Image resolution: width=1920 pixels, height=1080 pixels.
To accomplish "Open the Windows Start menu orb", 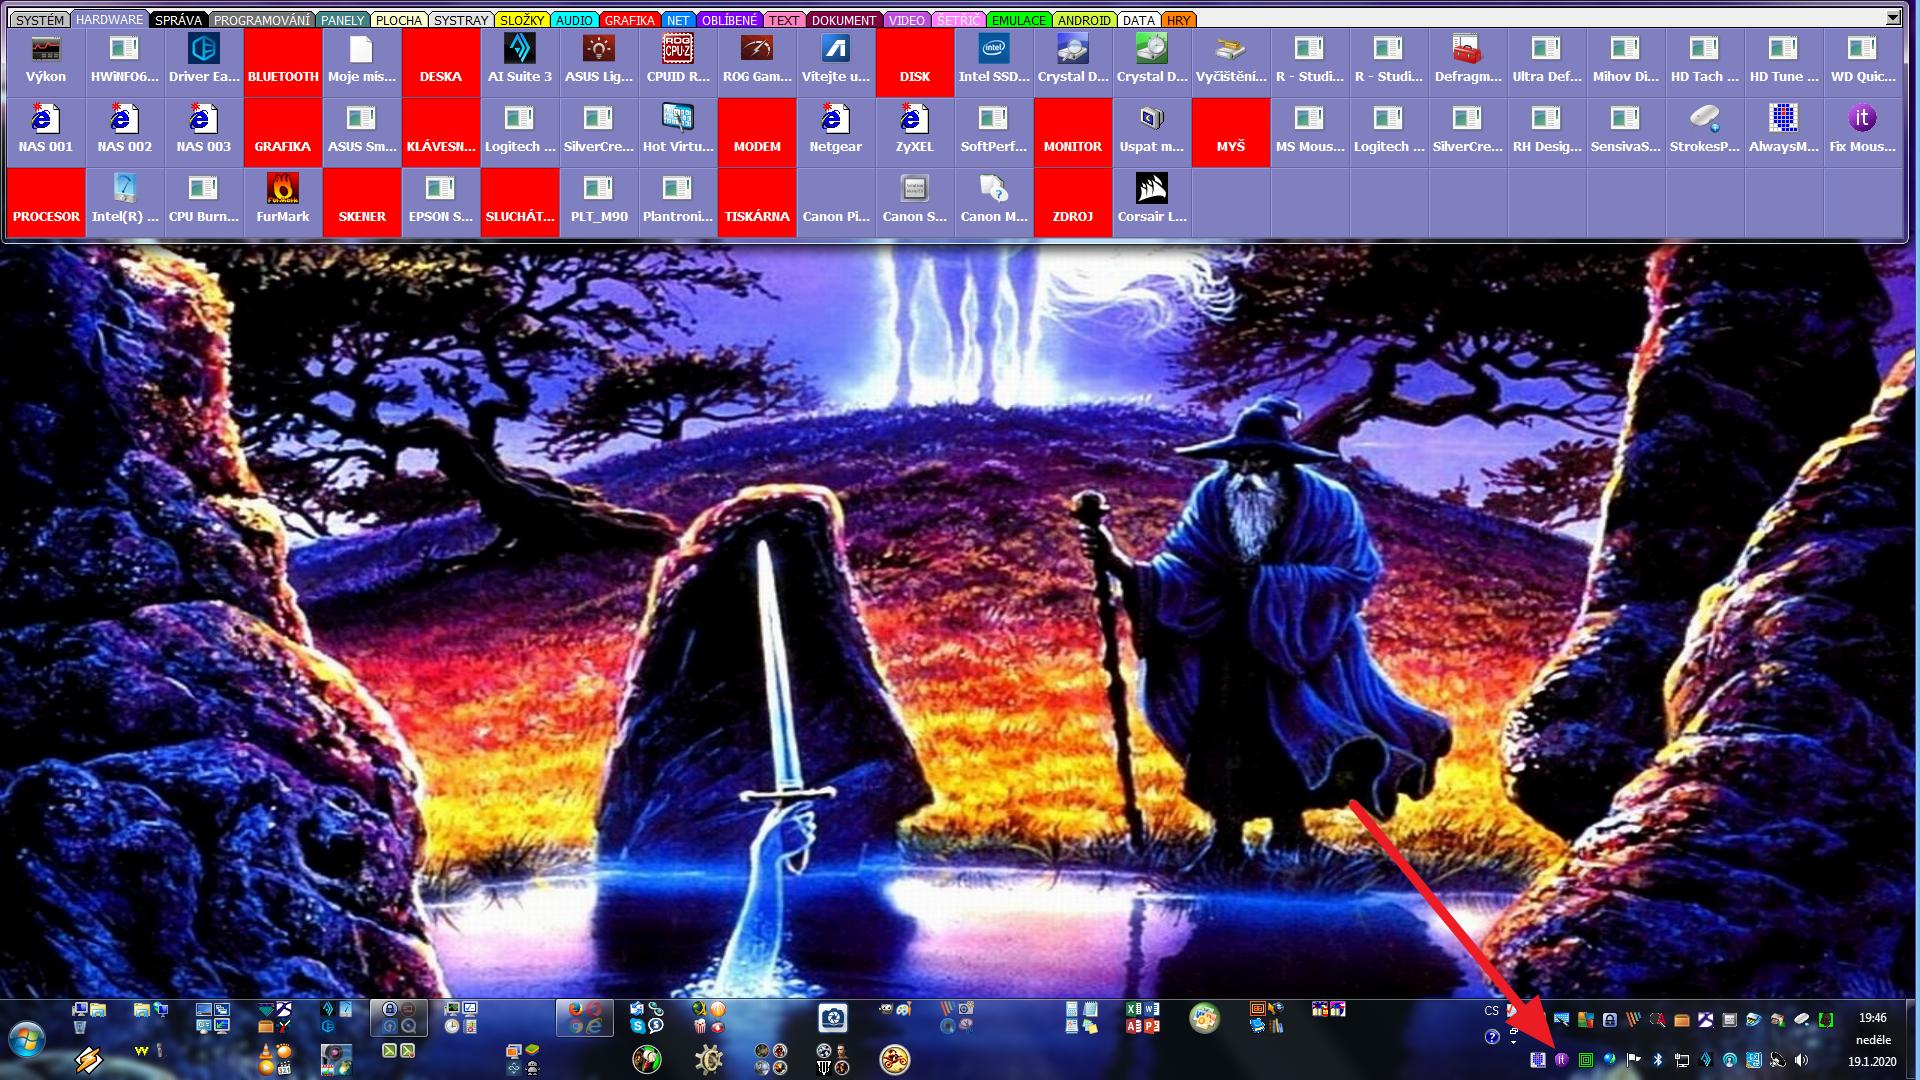I will 27,1040.
